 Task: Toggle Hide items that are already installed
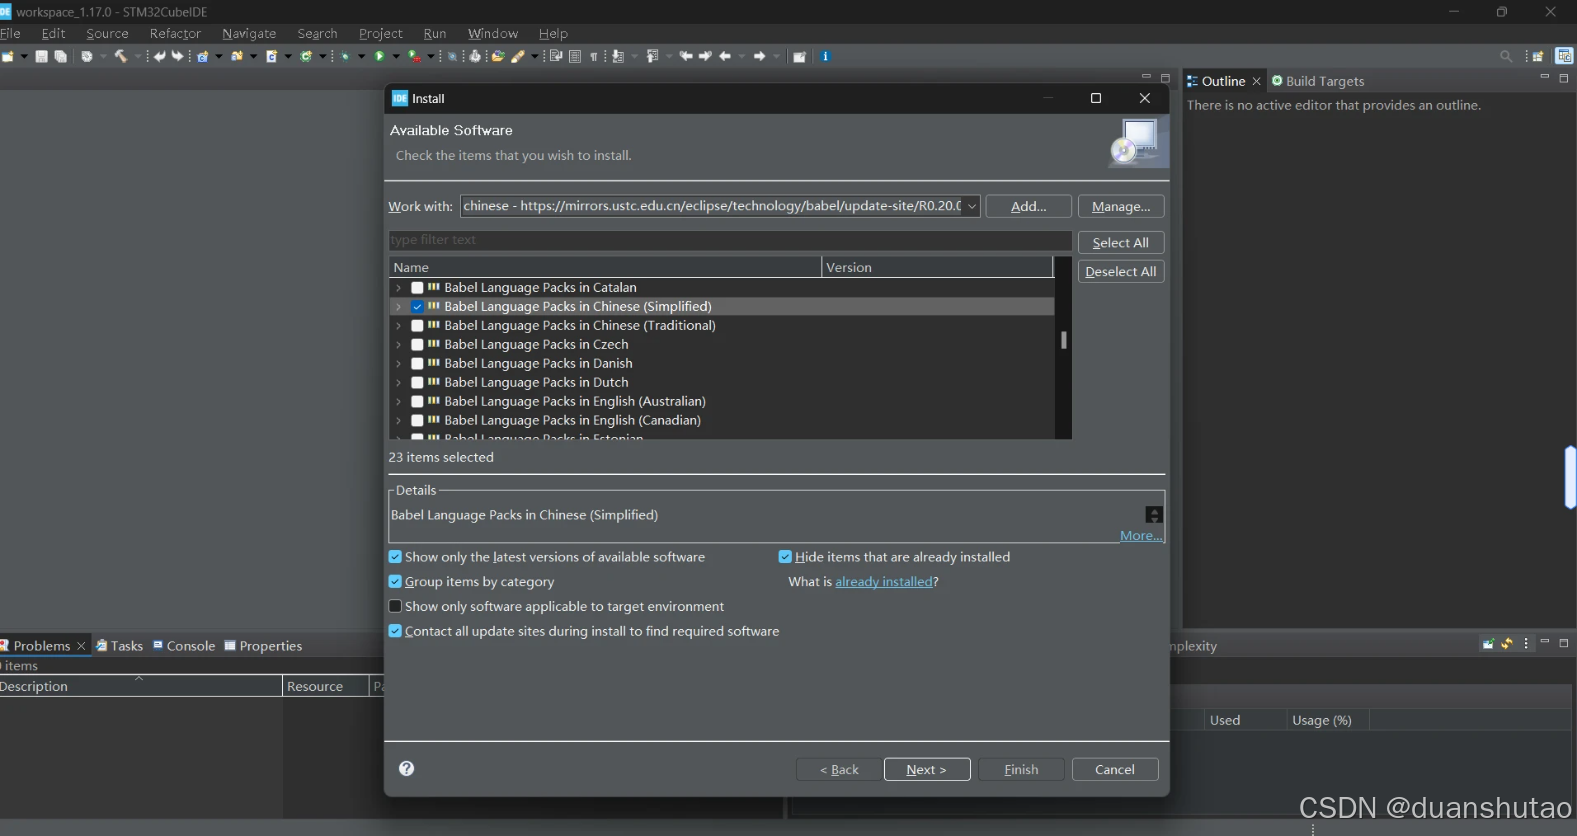[x=785, y=557]
